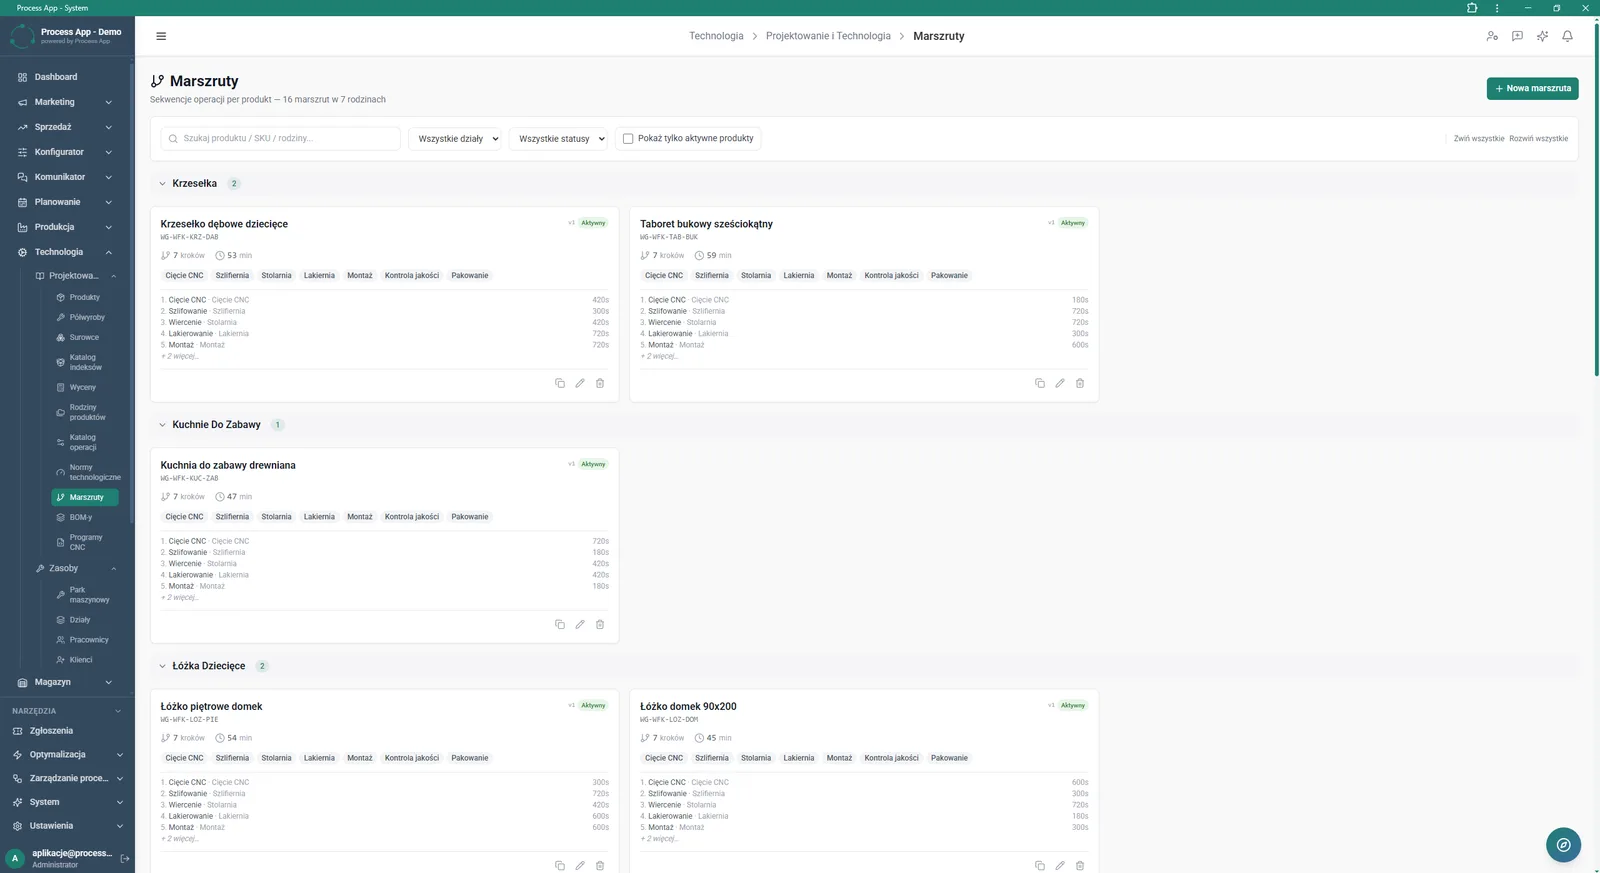Viewport: 1600px width, 873px height.
Task: Toggle sidebar with the hamburger menu icon
Action: click(161, 36)
